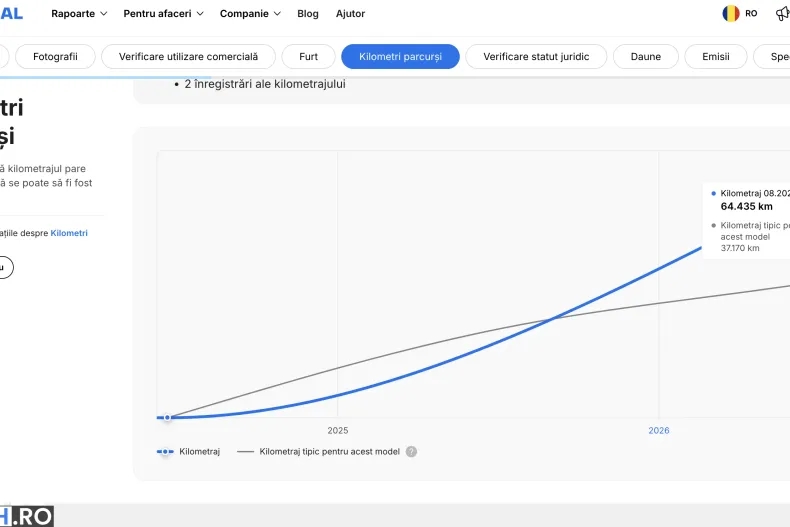Select the Kilometri parcurși tab

pos(401,56)
